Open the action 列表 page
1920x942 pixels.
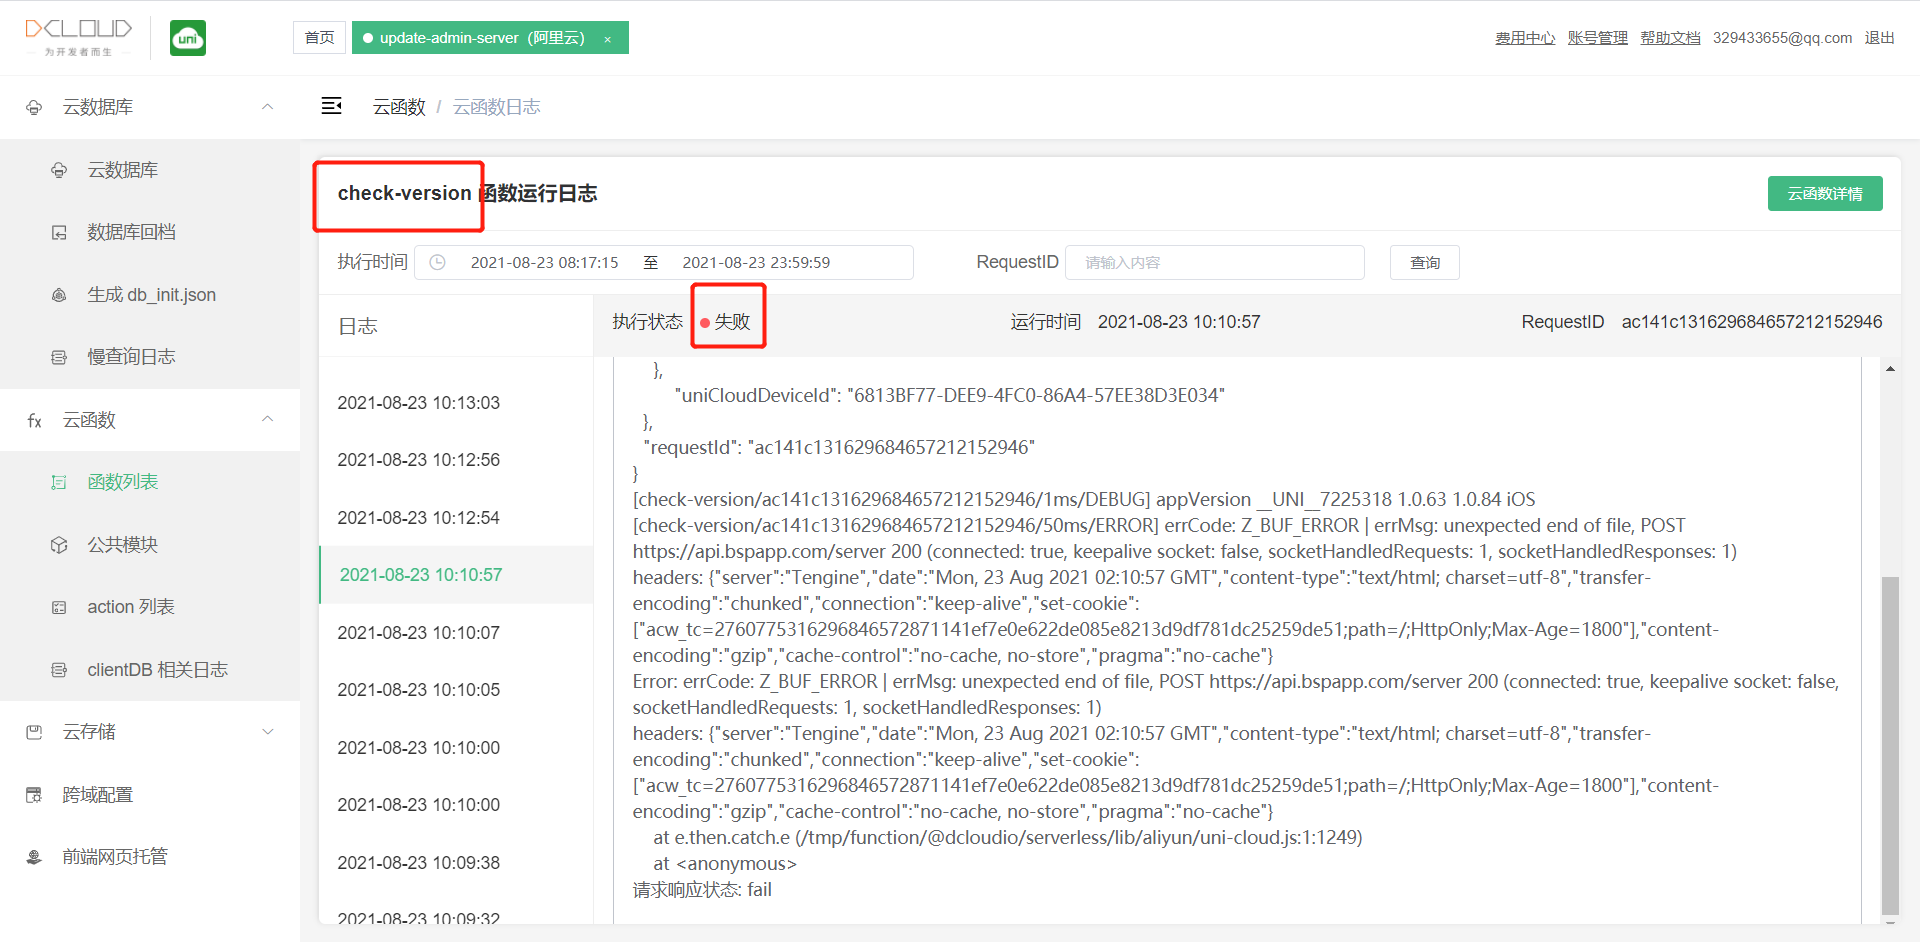(x=131, y=606)
